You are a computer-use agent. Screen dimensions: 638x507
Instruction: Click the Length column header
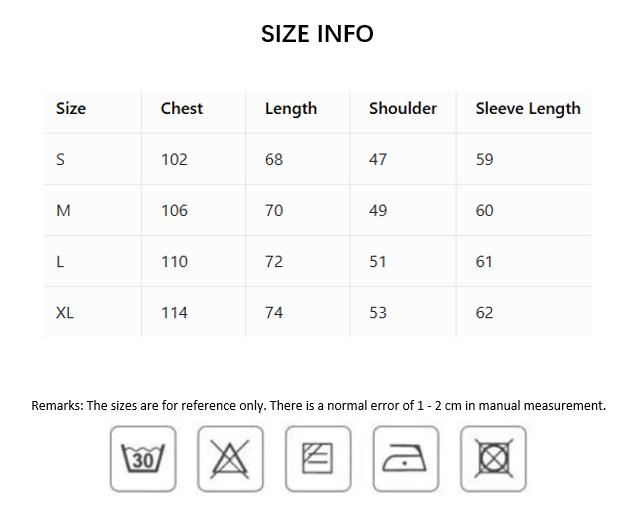tap(291, 108)
